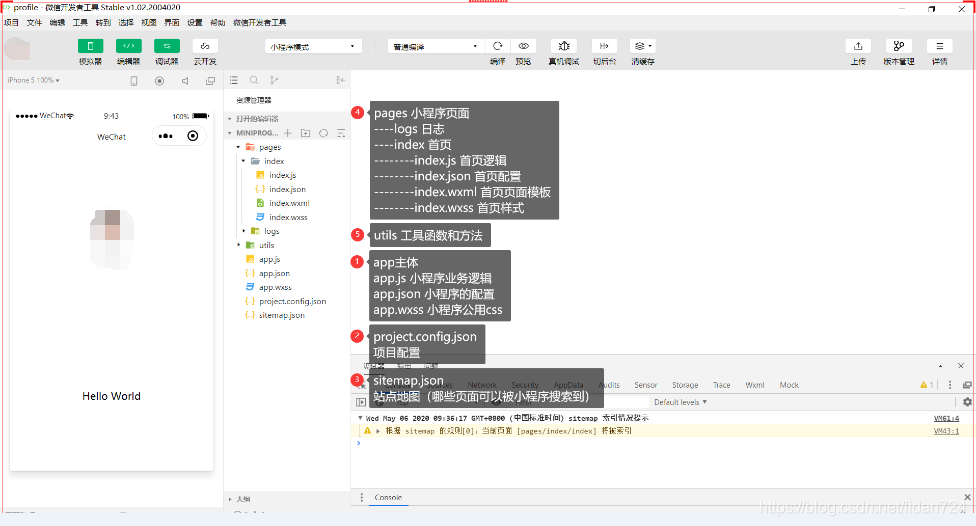The height and width of the screenshot is (526, 976).
Task: Open the 普通编译 compile mode dropdown
Action: [436, 47]
